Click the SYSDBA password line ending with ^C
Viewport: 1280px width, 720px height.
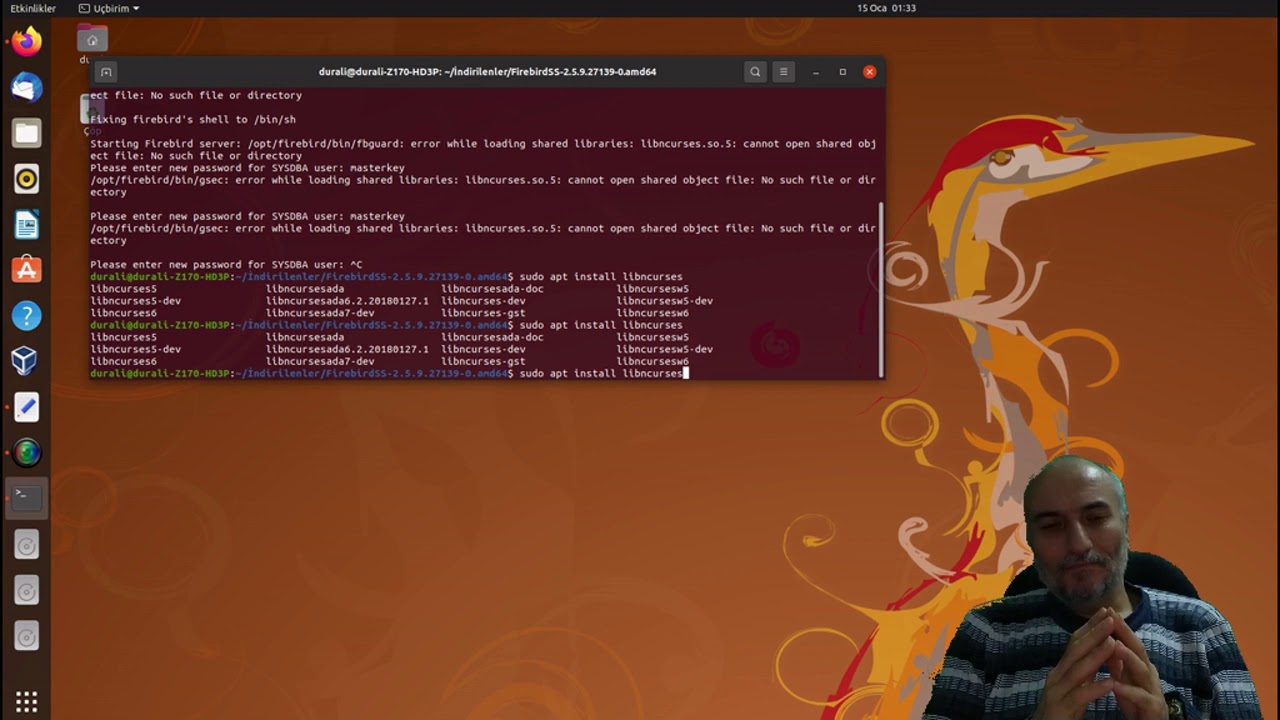(x=226, y=265)
